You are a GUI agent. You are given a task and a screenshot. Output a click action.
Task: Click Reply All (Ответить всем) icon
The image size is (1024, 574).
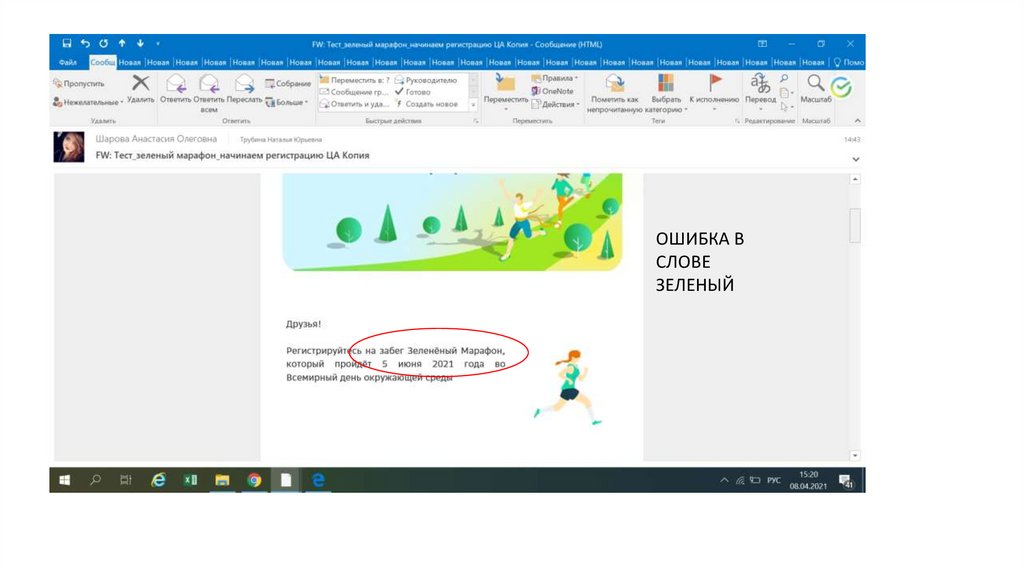[x=209, y=87]
